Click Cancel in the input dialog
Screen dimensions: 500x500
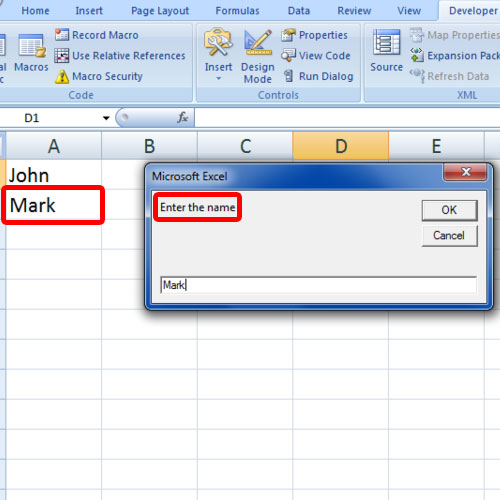coord(449,236)
